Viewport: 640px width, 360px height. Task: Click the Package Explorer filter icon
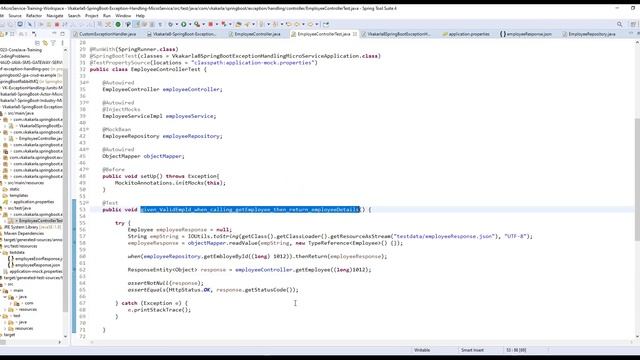pyautogui.click(x=53, y=42)
